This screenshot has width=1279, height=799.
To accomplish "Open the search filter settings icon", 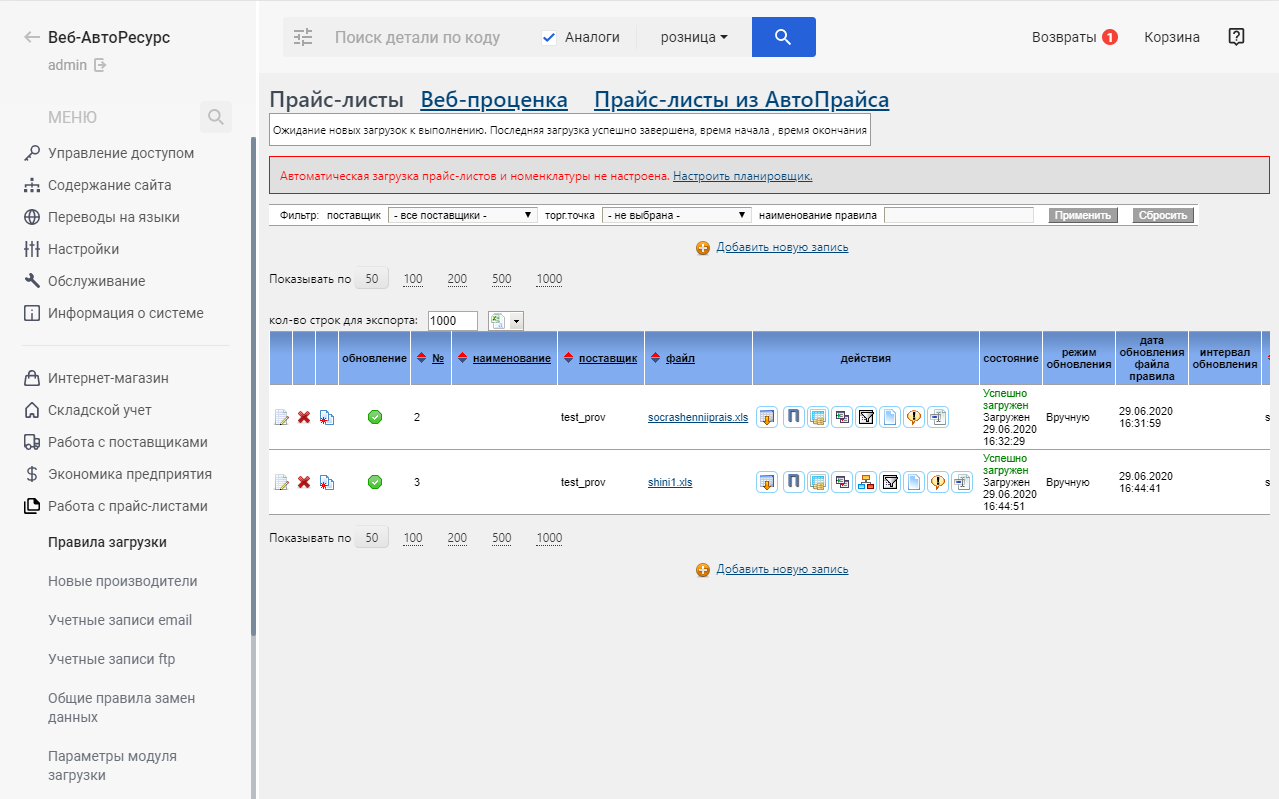I will click(x=303, y=37).
